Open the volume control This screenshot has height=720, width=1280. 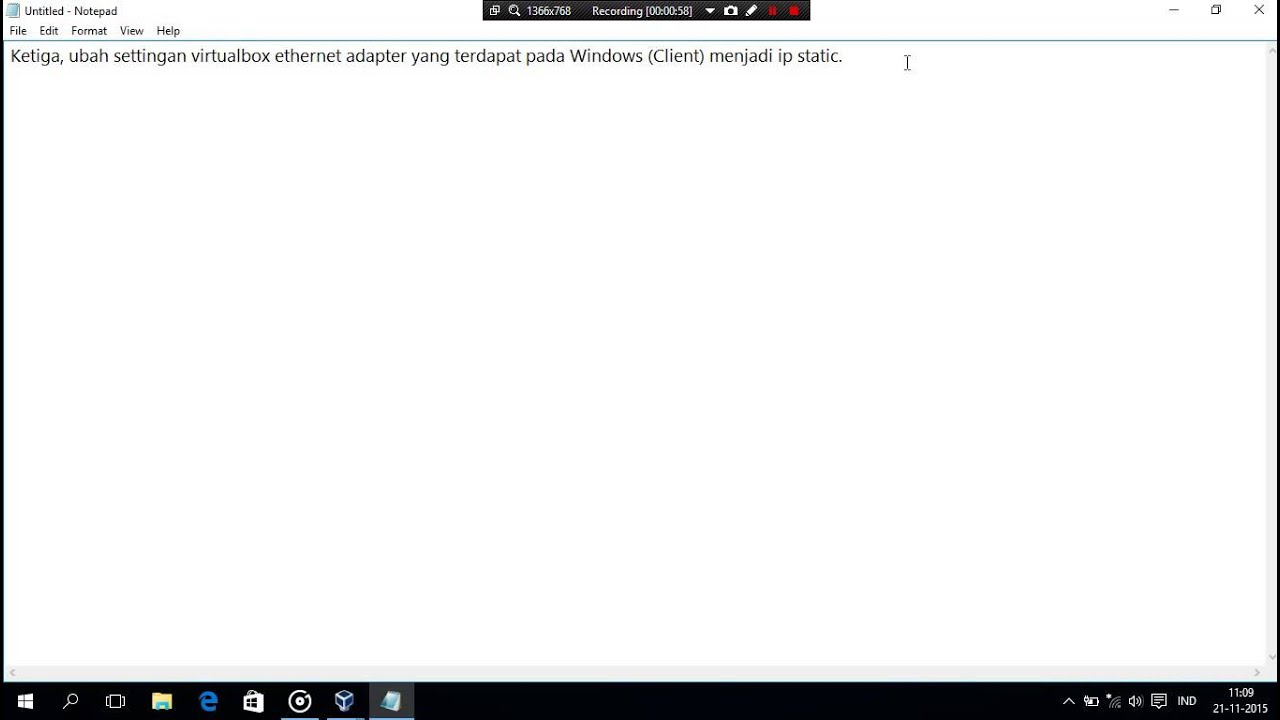click(x=1135, y=701)
